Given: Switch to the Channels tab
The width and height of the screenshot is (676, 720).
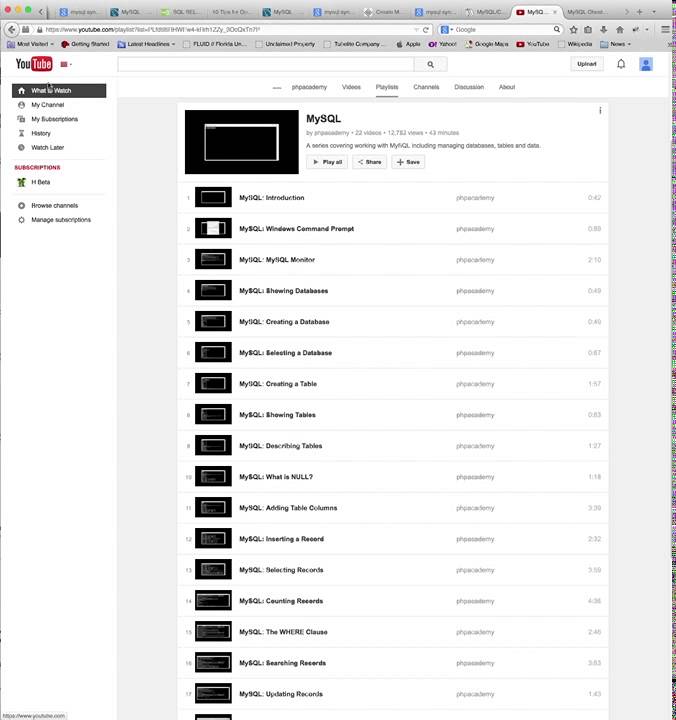Looking at the screenshot, I should (426, 87).
